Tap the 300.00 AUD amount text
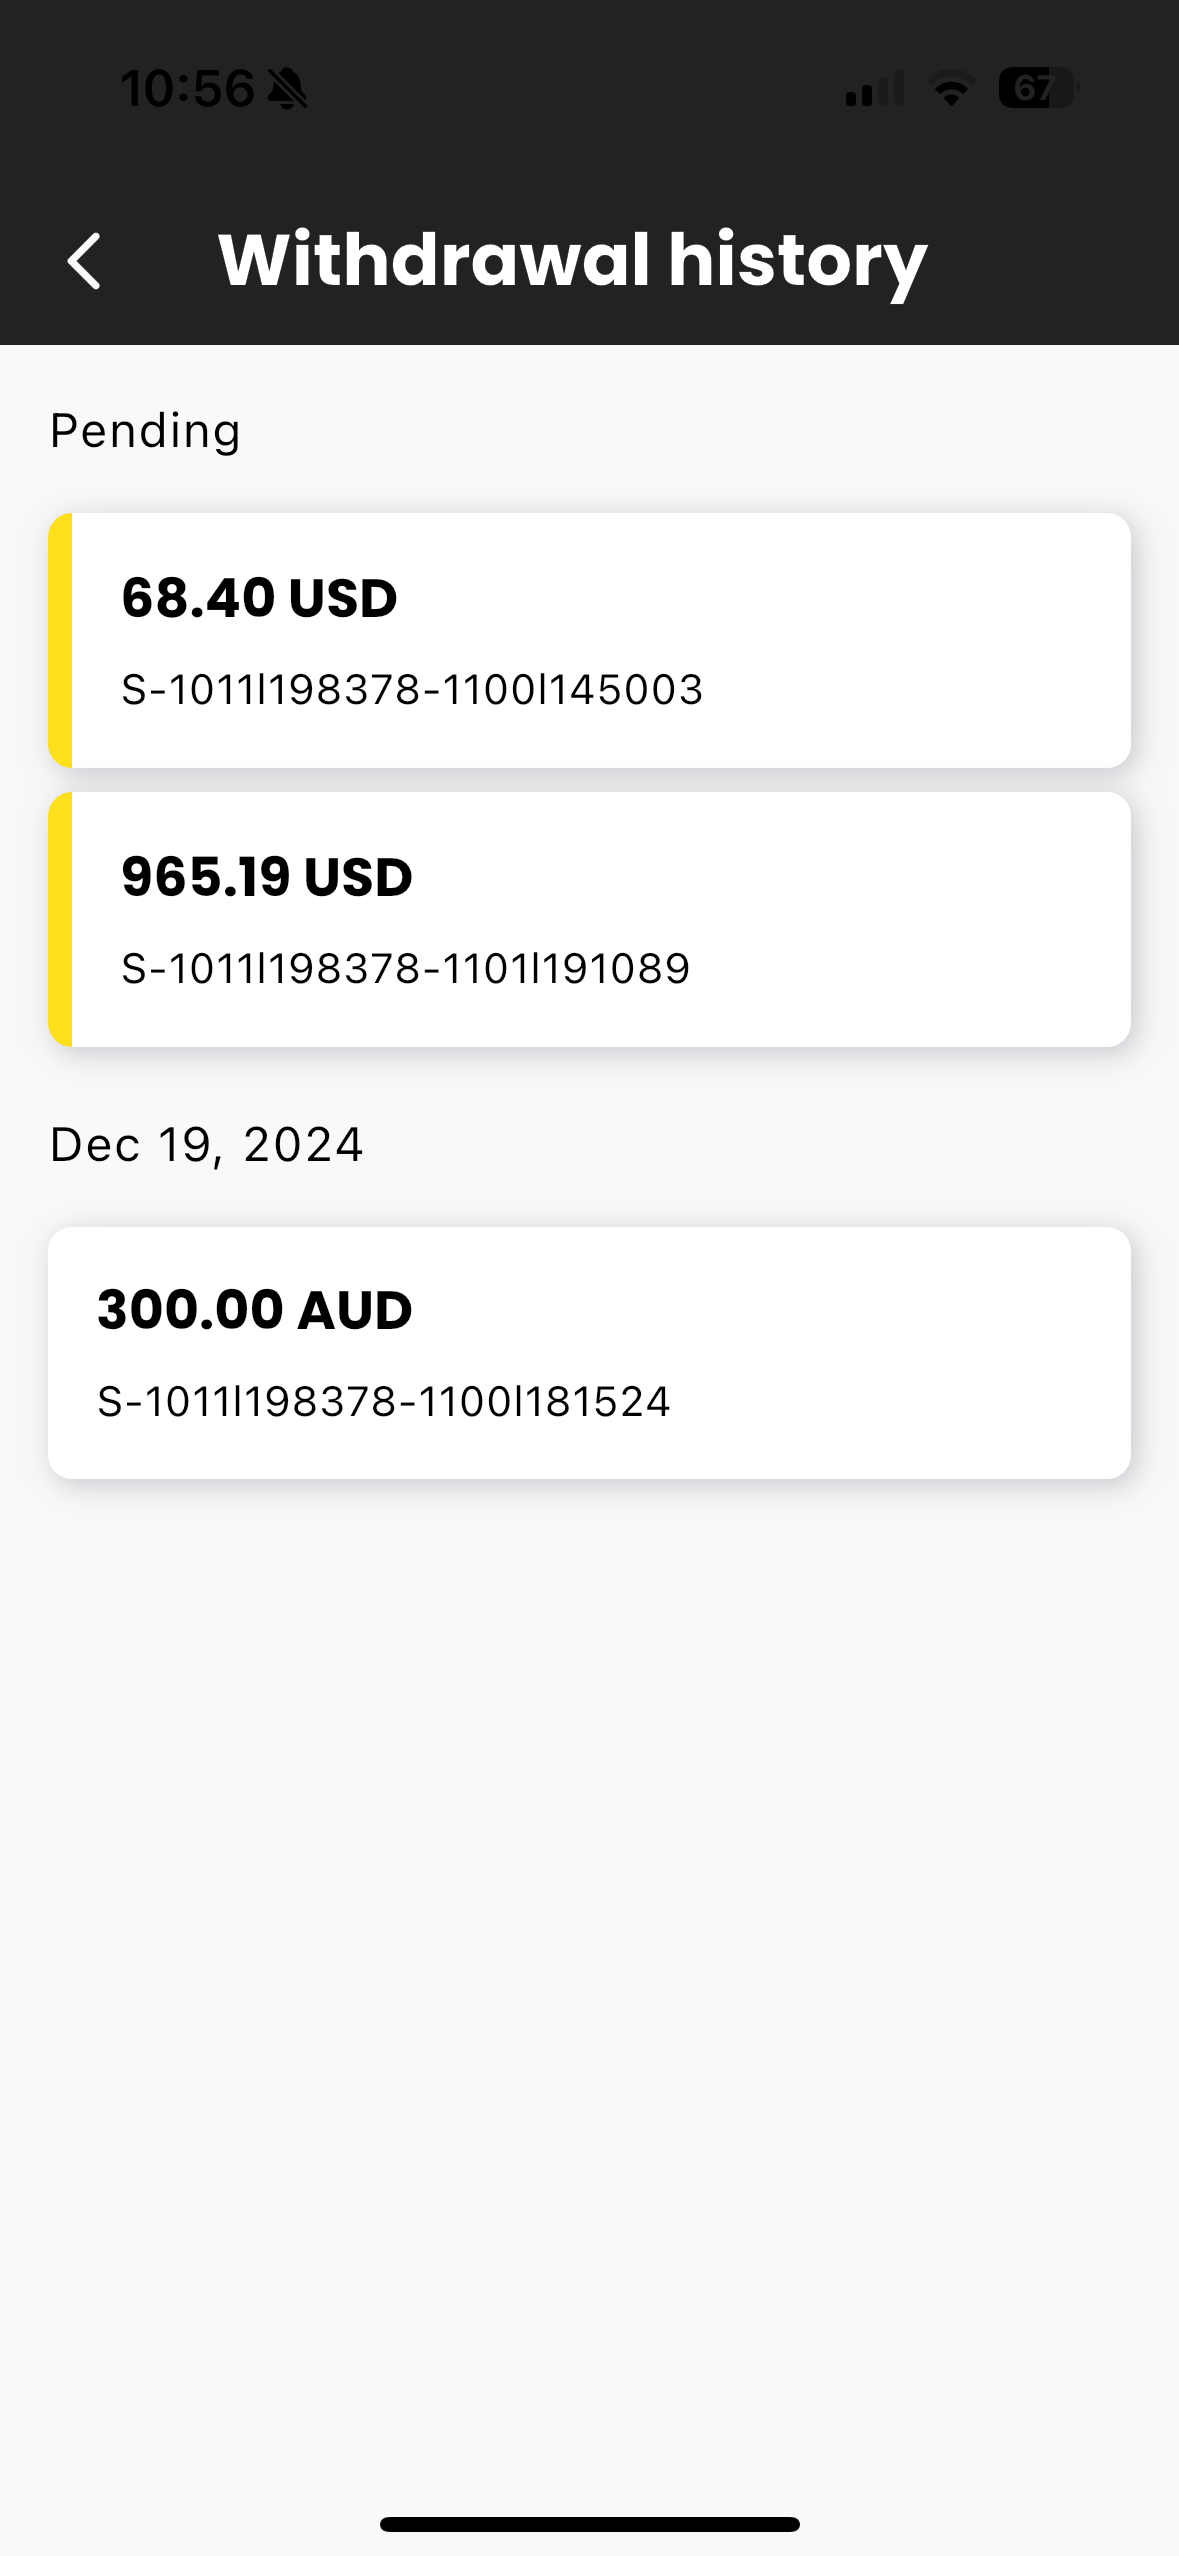1179x2556 pixels. (254, 1310)
